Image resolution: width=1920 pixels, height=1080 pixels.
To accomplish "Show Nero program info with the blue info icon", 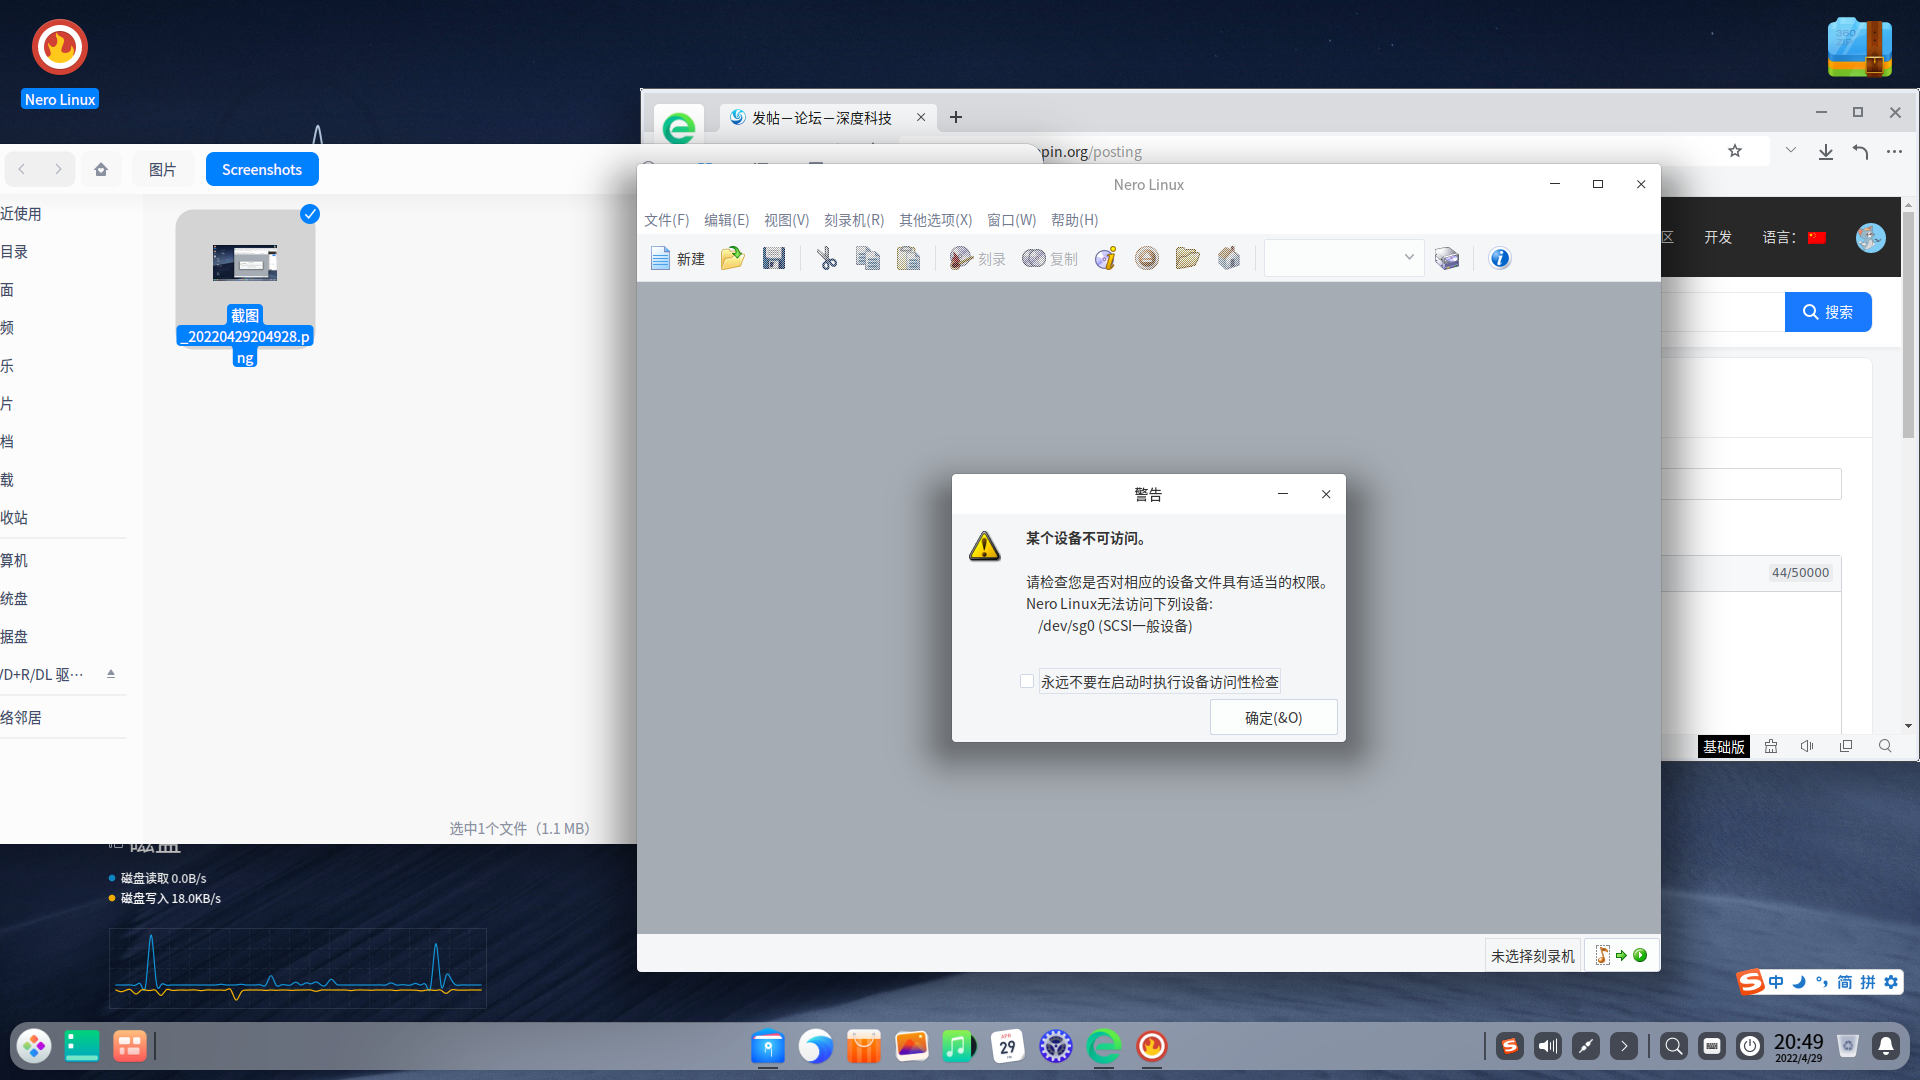I will (x=1500, y=258).
